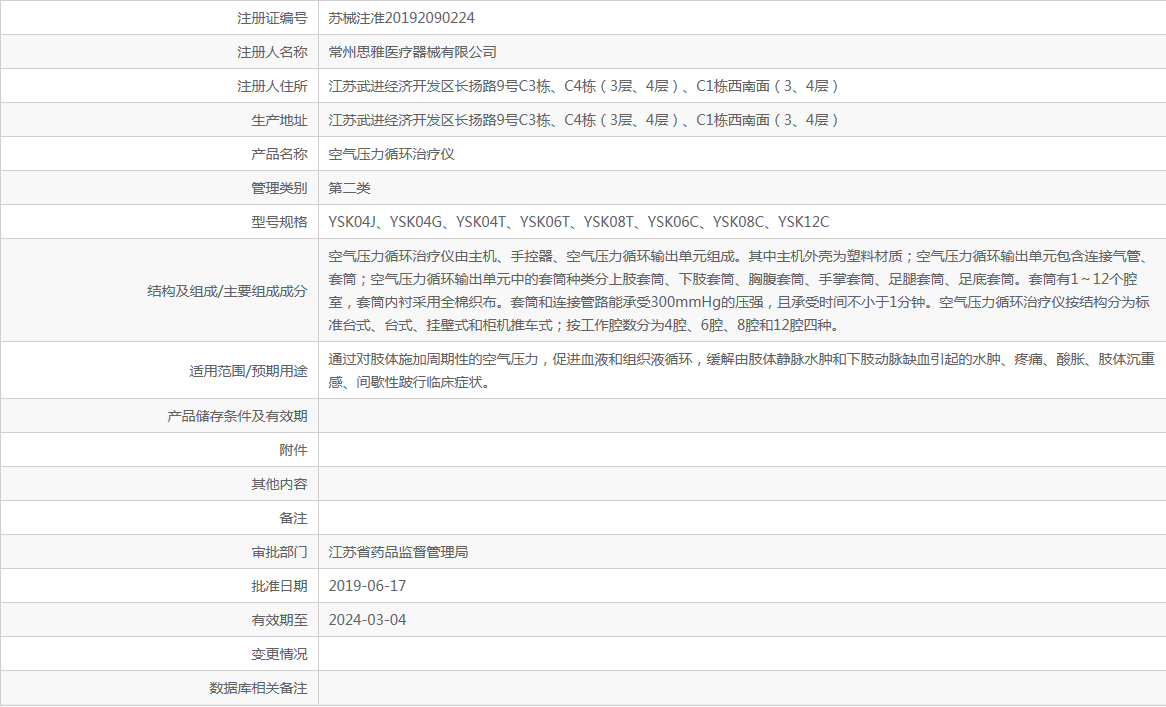Select the 变更情况 label
This screenshot has width=1166, height=707.
[x=279, y=654]
